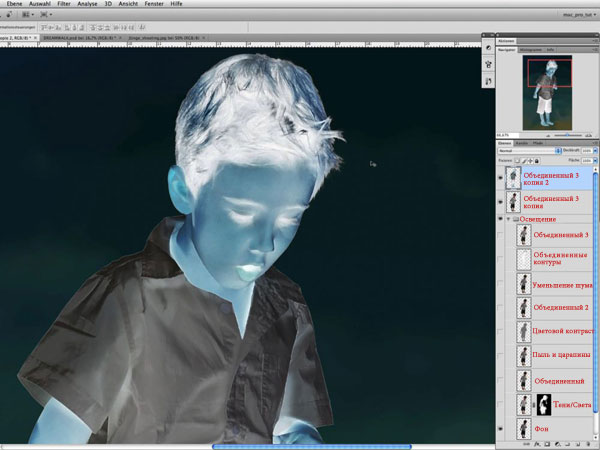Image resolution: width=600 pixels, height=450 pixels.
Task: Click the Тени/Света layer mask thumbnail
Action: point(544,405)
